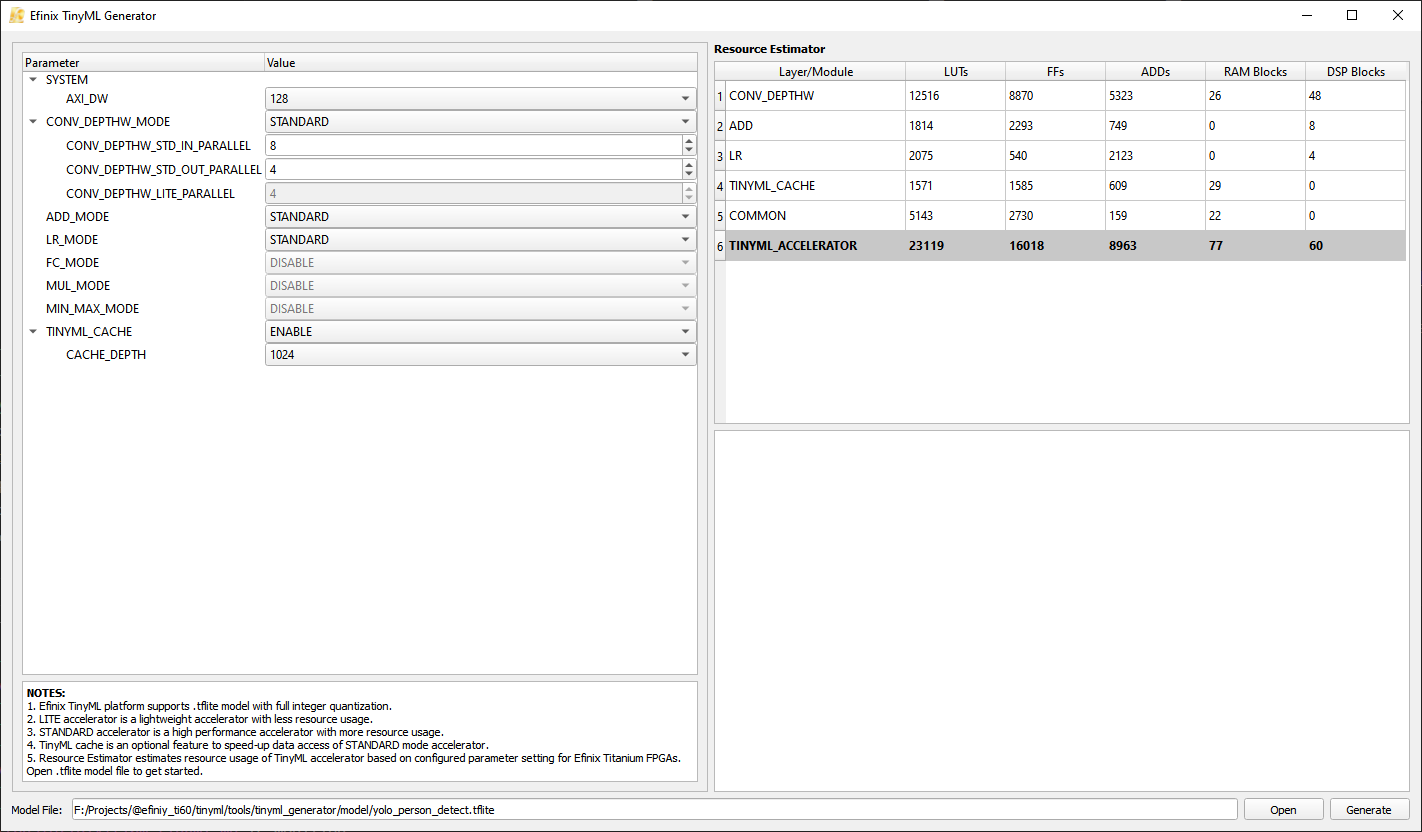Select row header 6 in Resource Estimator
This screenshot has width=1422, height=832.
point(720,246)
